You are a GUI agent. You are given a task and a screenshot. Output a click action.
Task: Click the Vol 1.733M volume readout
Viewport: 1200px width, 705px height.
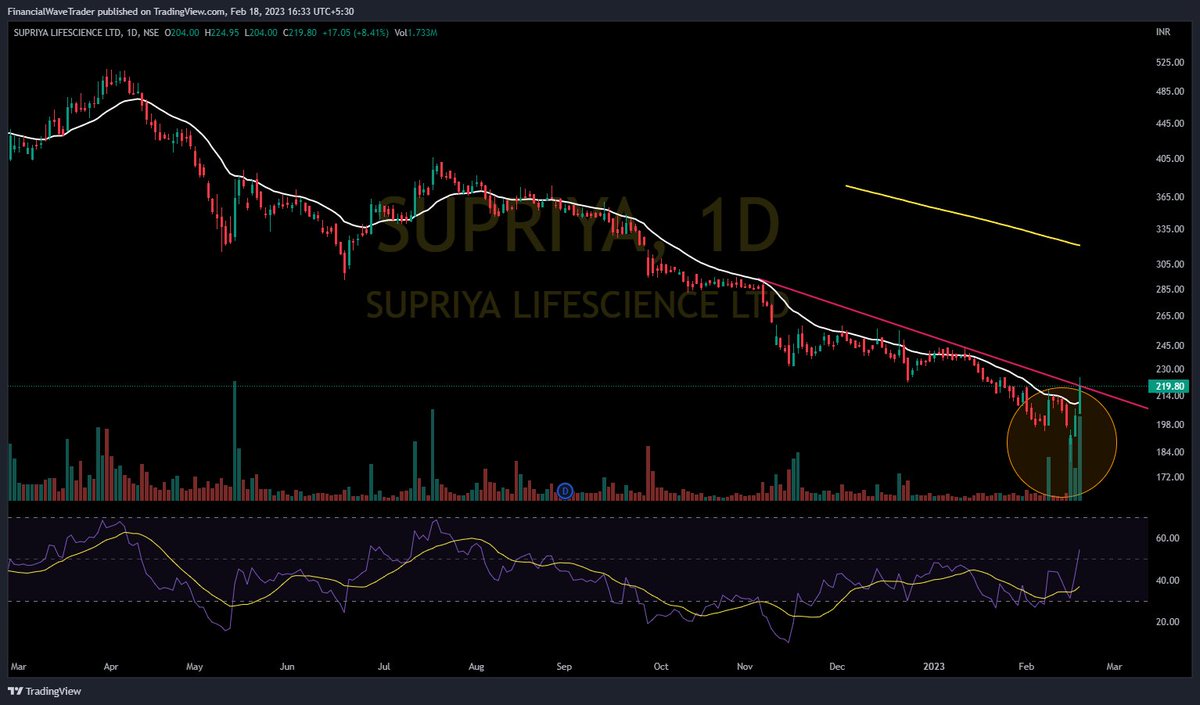pyautogui.click(x=417, y=33)
